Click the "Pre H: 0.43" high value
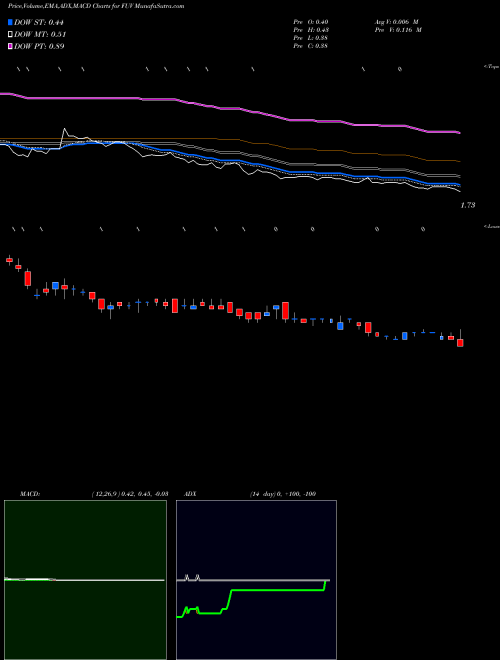The height and width of the screenshot is (660, 500). tap(311, 30)
